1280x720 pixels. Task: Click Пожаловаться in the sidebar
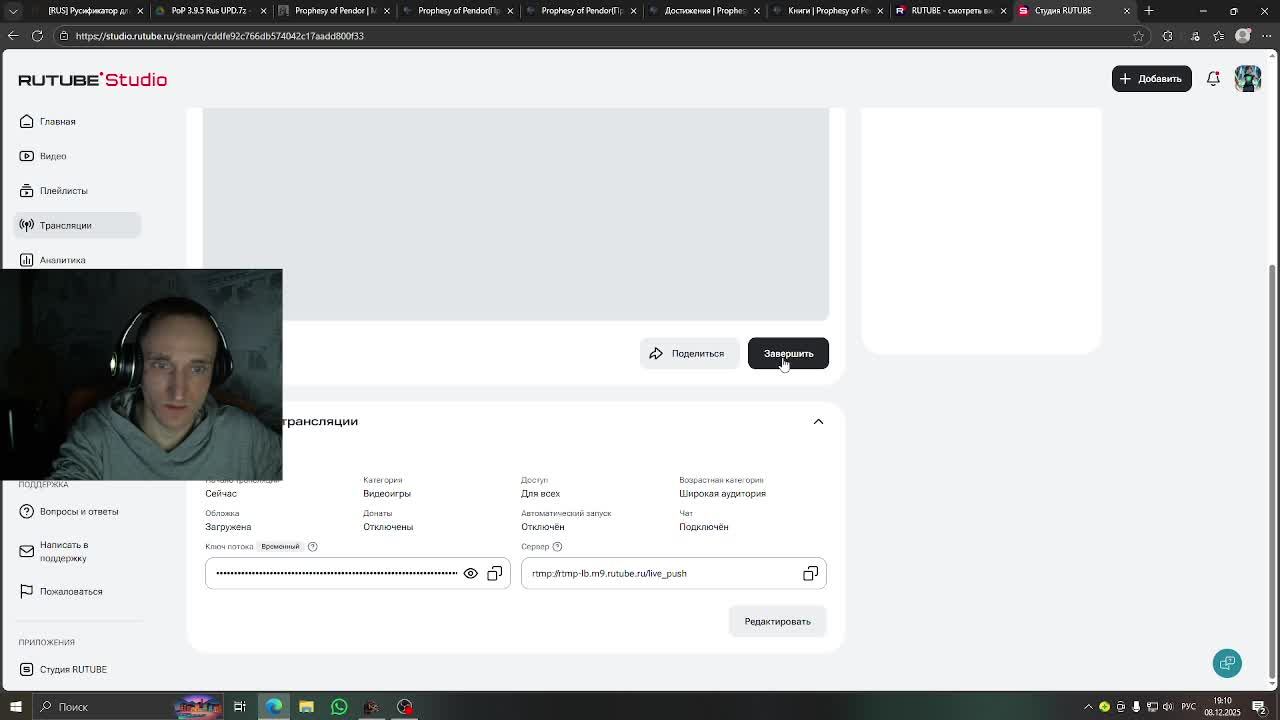pyautogui.click(x=78, y=591)
